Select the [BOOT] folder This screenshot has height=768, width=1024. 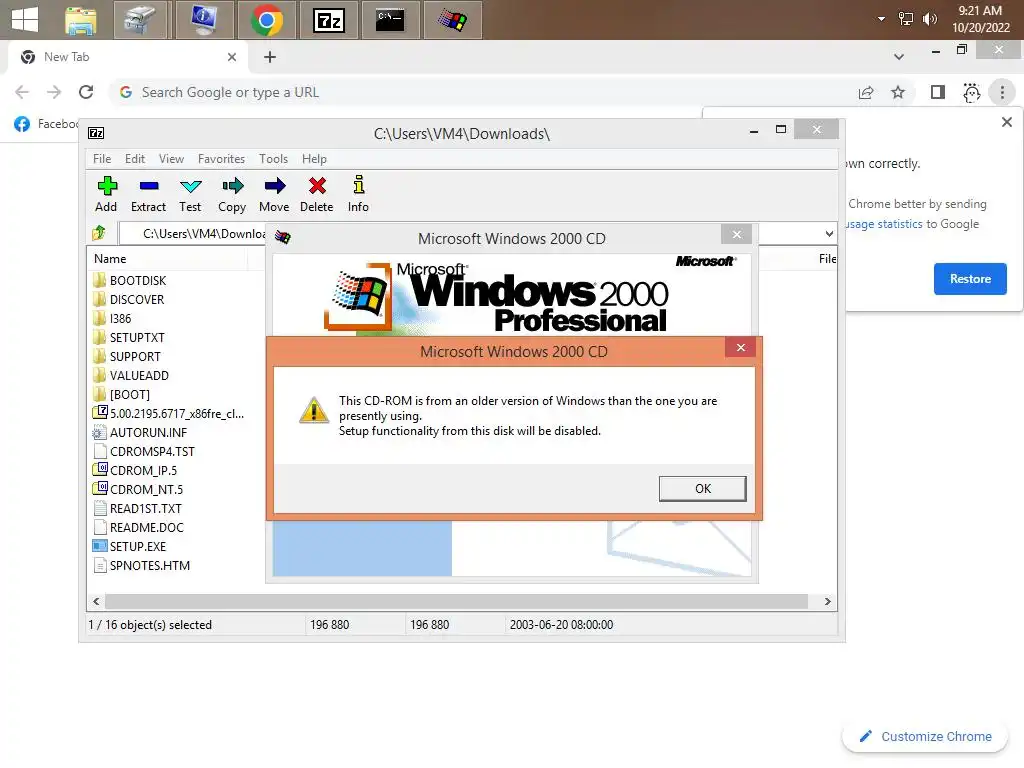coord(121,394)
